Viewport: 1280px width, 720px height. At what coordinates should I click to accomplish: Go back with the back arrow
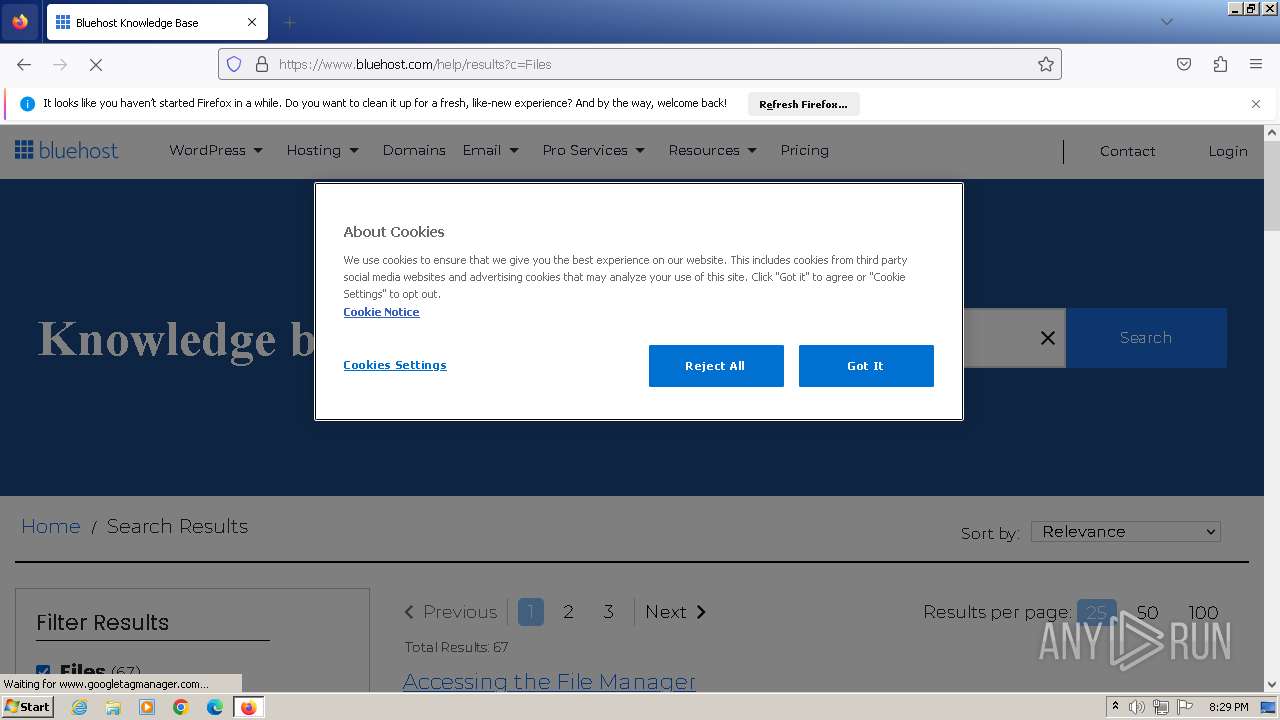(24, 64)
